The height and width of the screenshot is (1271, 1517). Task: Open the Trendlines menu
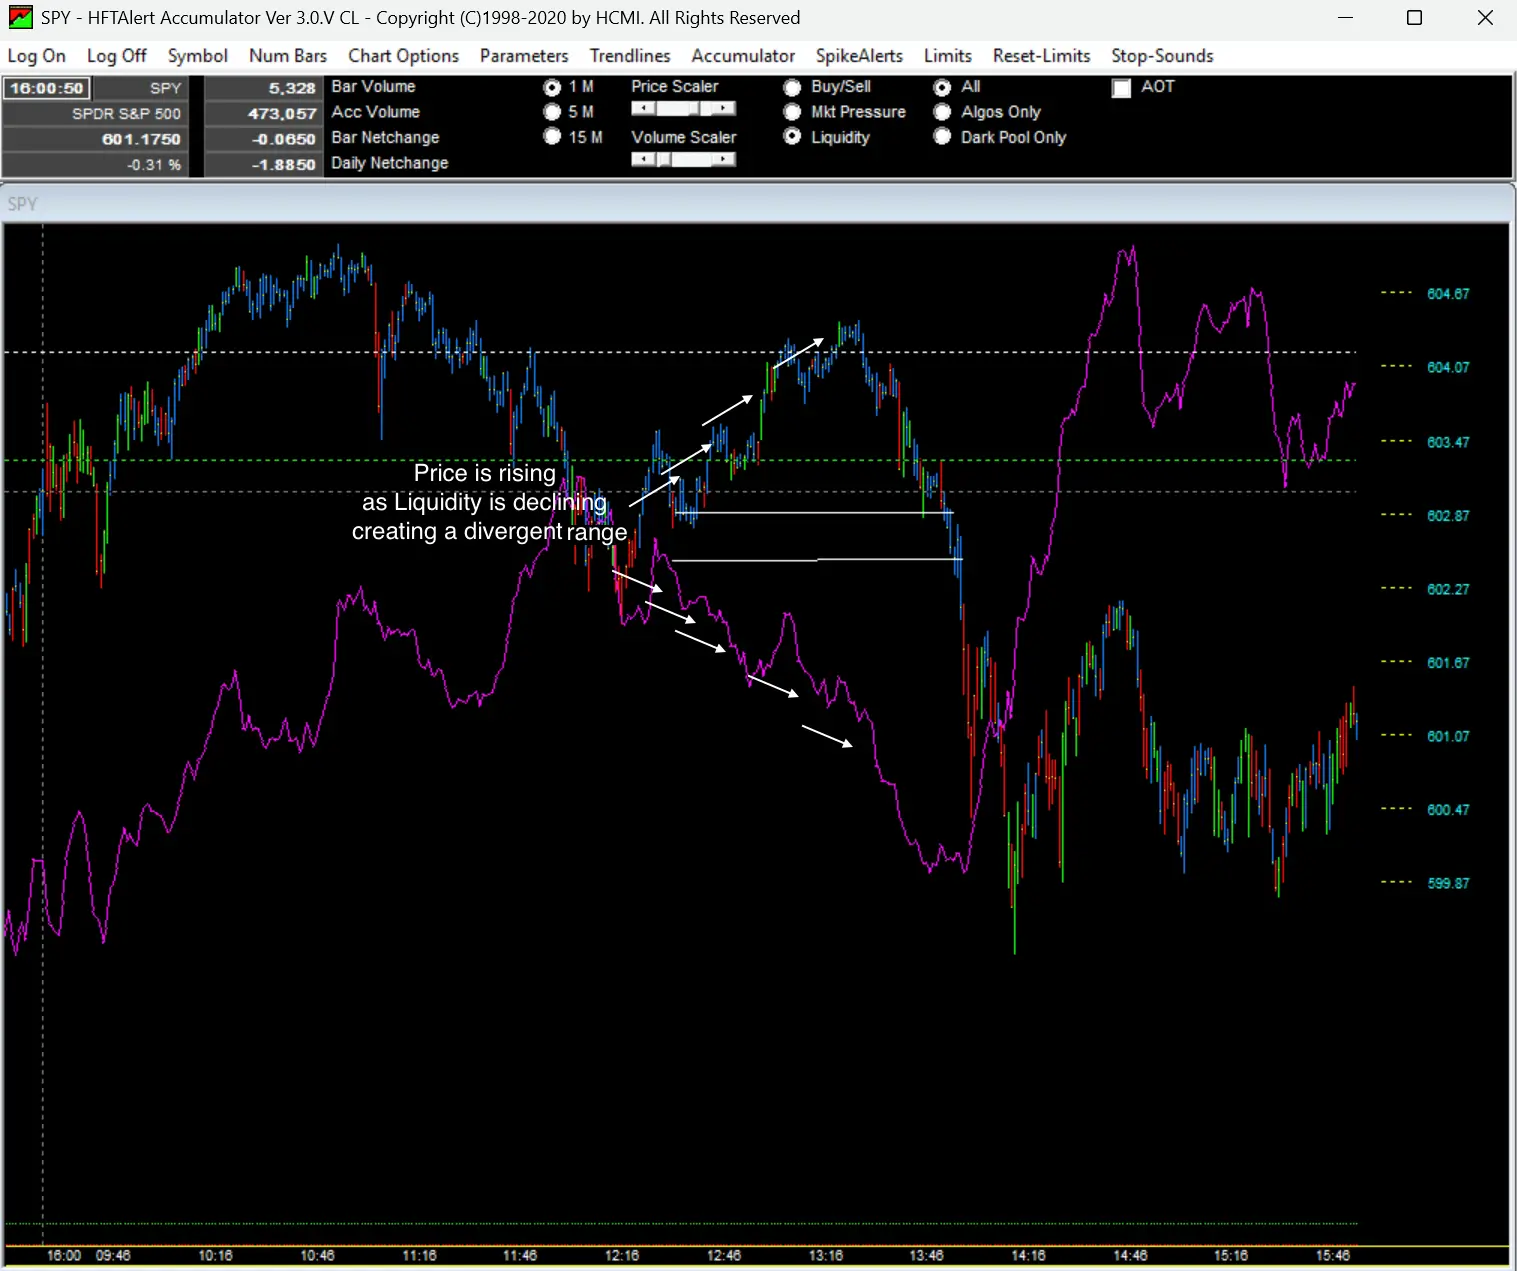[x=629, y=56]
